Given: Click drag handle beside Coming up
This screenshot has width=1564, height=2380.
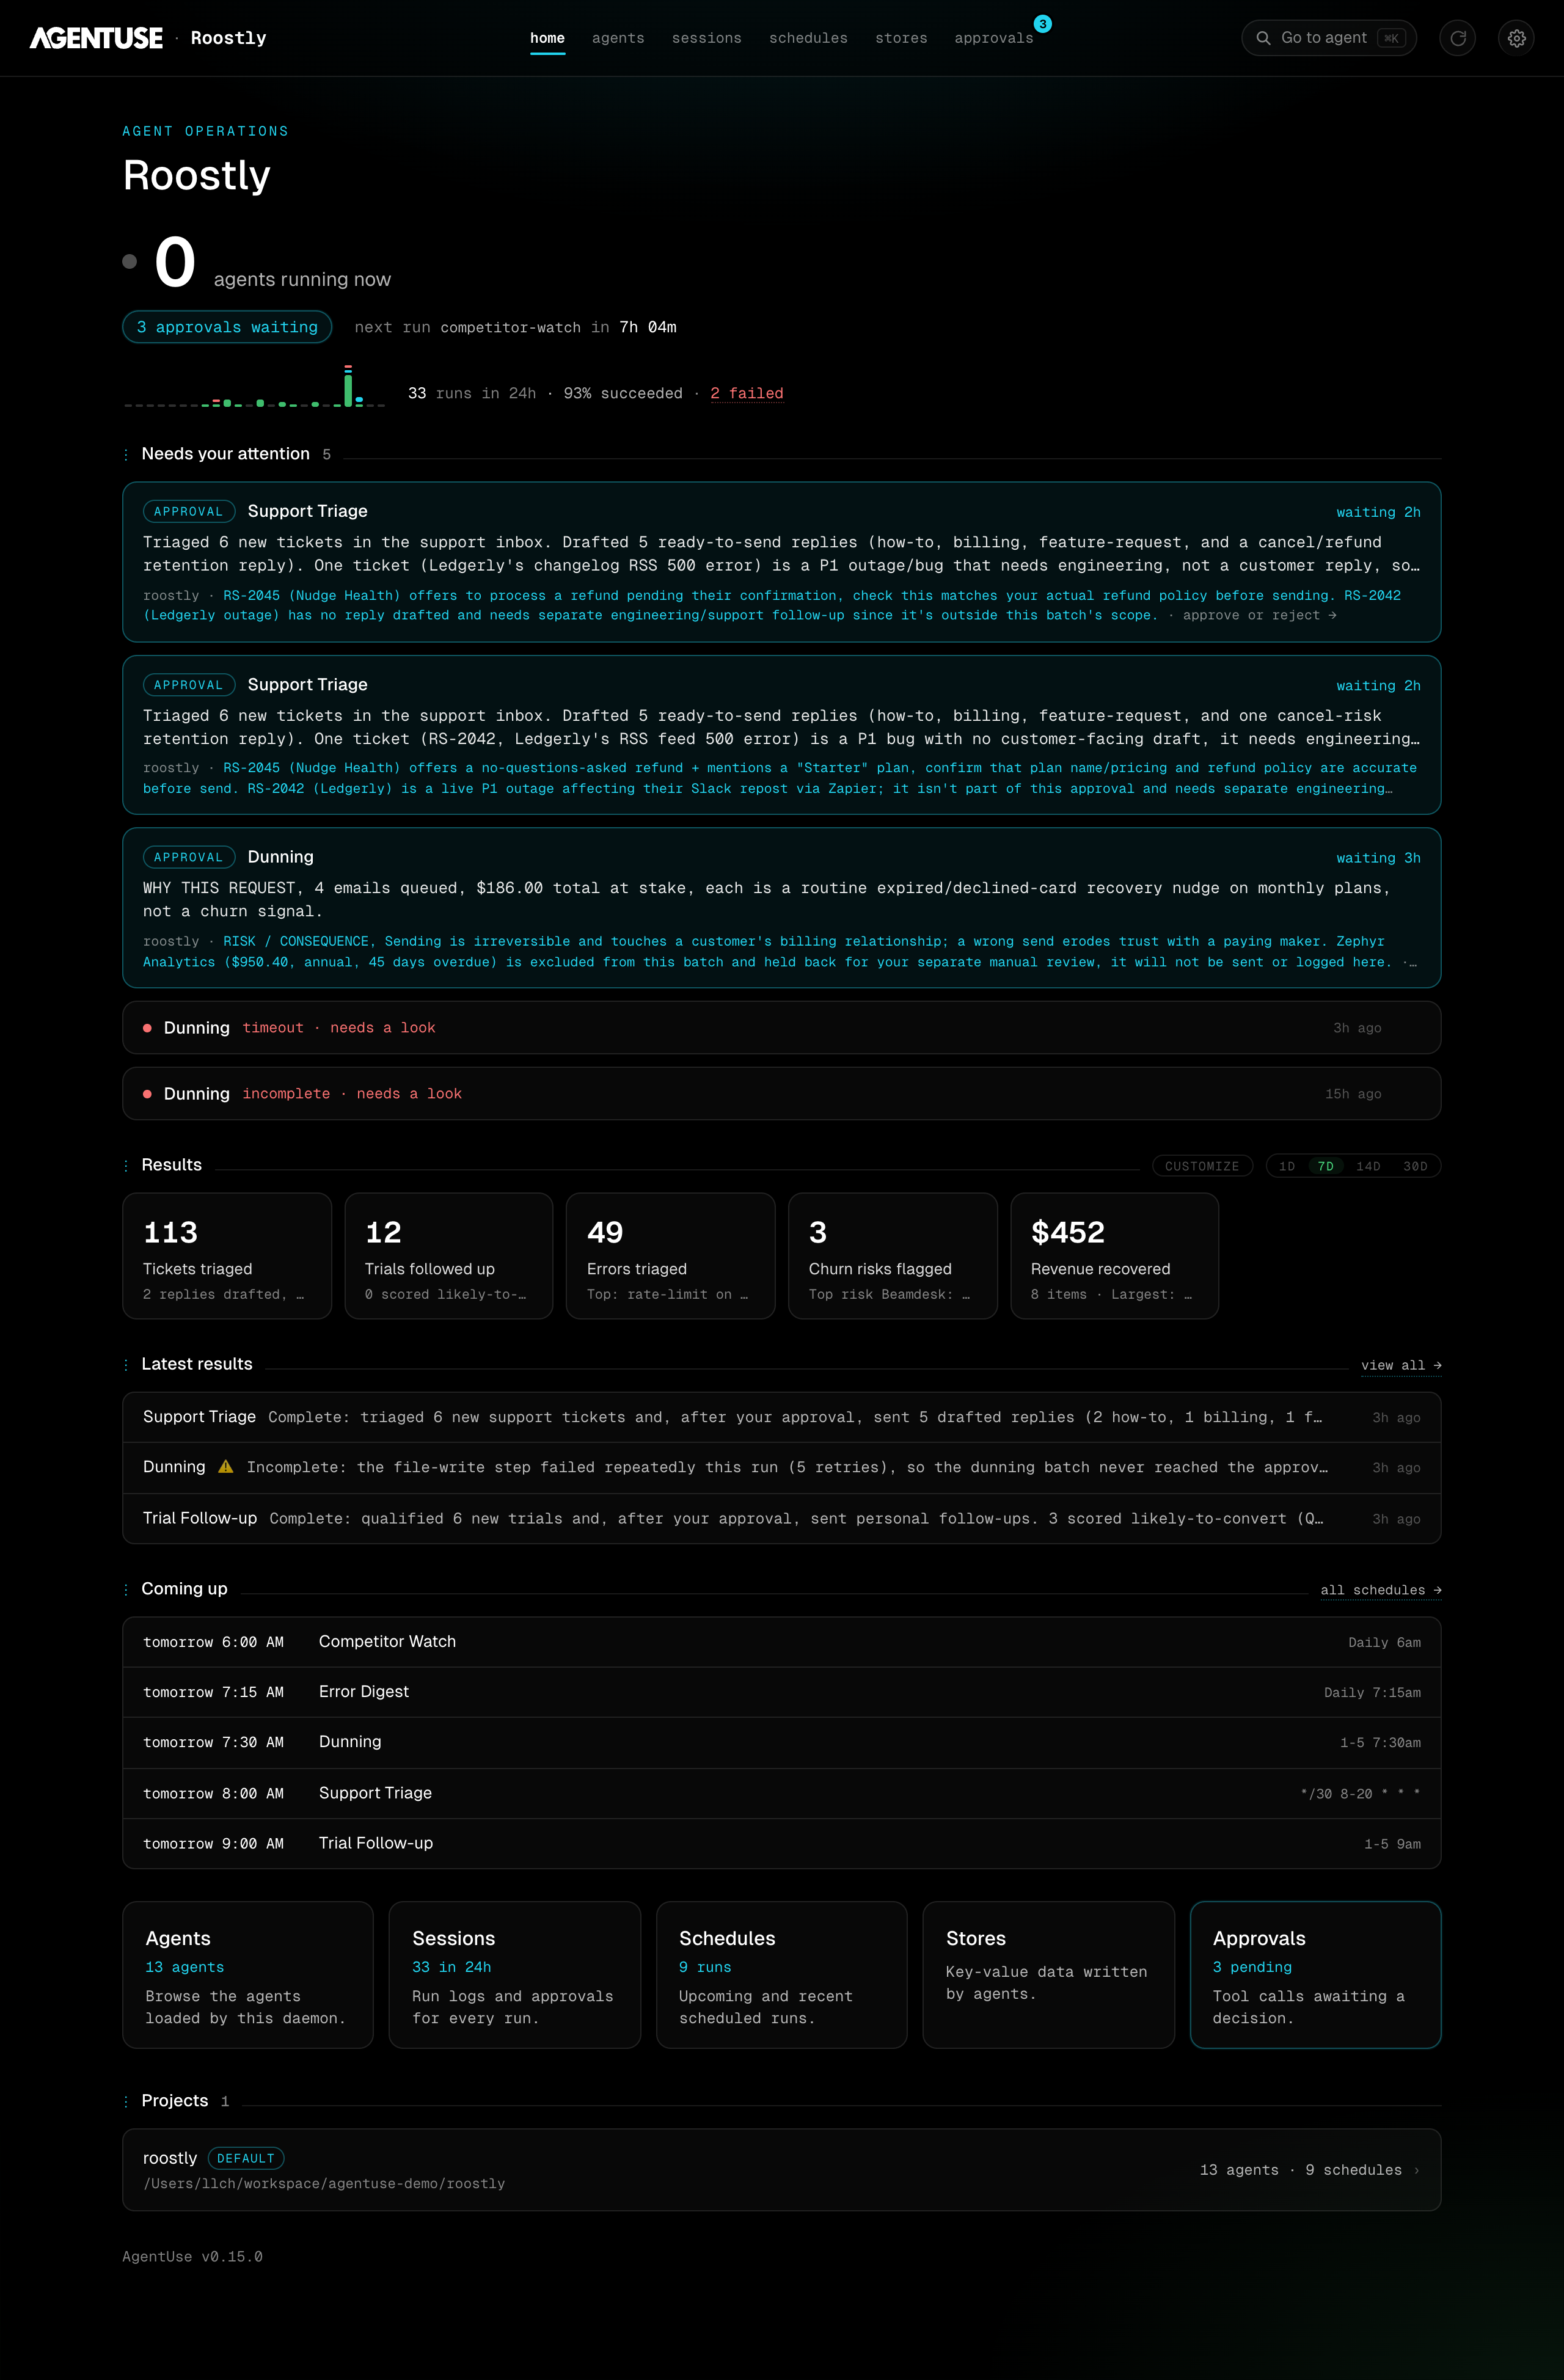Looking at the screenshot, I should pos(126,1590).
